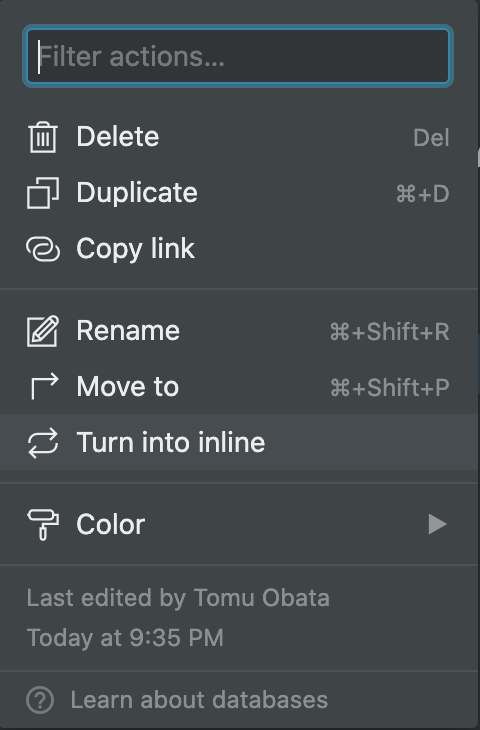Image resolution: width=480 pixels, height=730 pixels.
Task: Select the Delete menu entry
Action: (239, 137)
